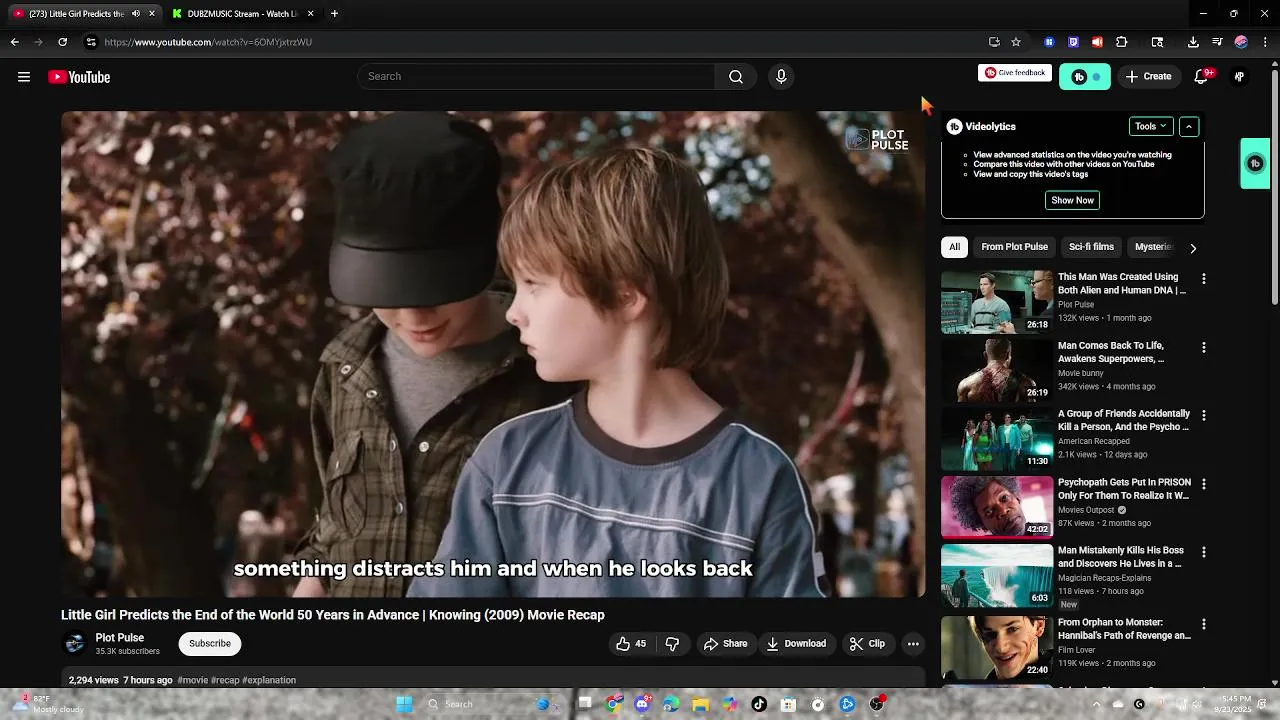Toggle the TubeBuddy teal switch button
The image size is (1280, 720).
1085,77
